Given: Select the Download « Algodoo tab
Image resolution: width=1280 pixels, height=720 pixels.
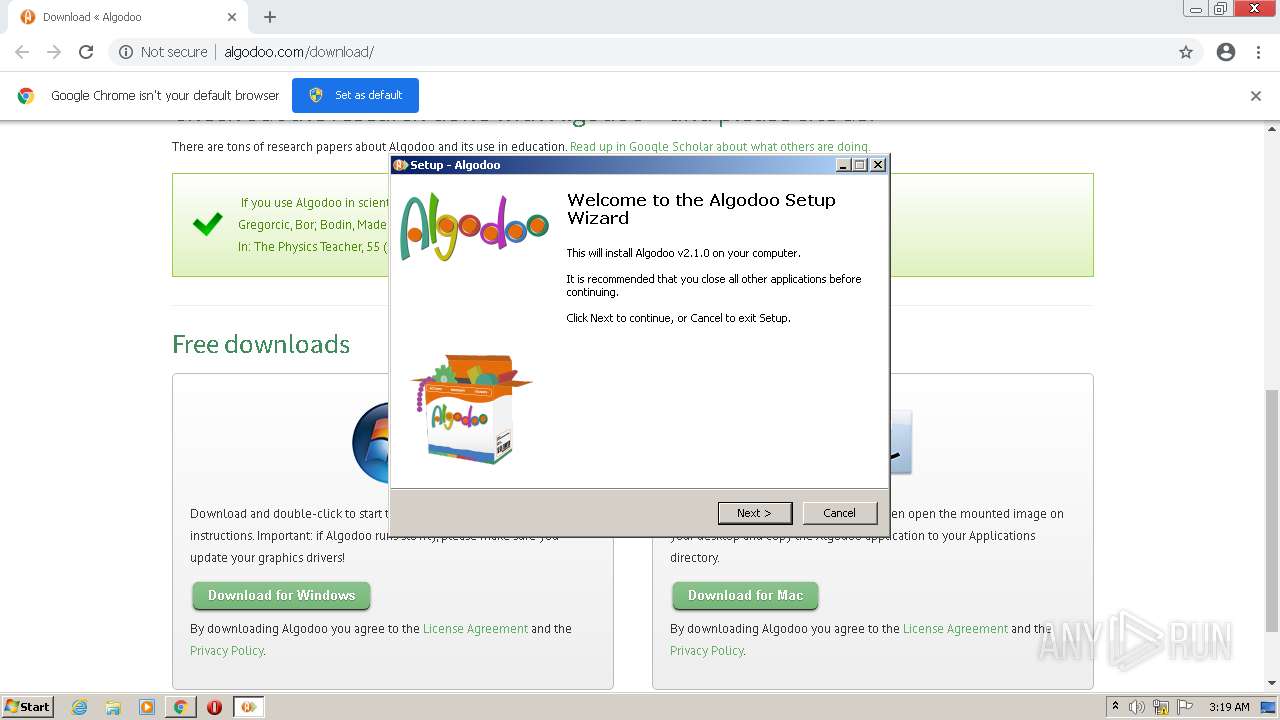Looking at the screenshot, I should (x=128, y=17).
